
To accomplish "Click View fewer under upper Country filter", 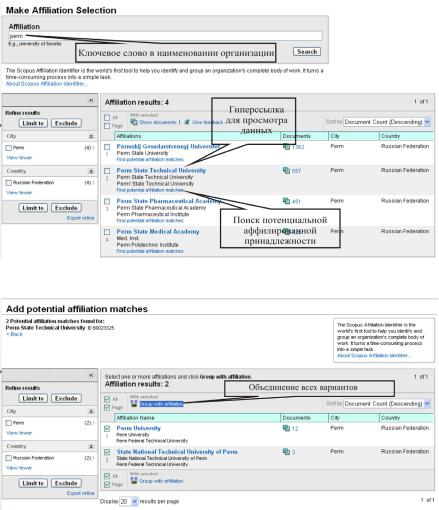I will (19, 193).
